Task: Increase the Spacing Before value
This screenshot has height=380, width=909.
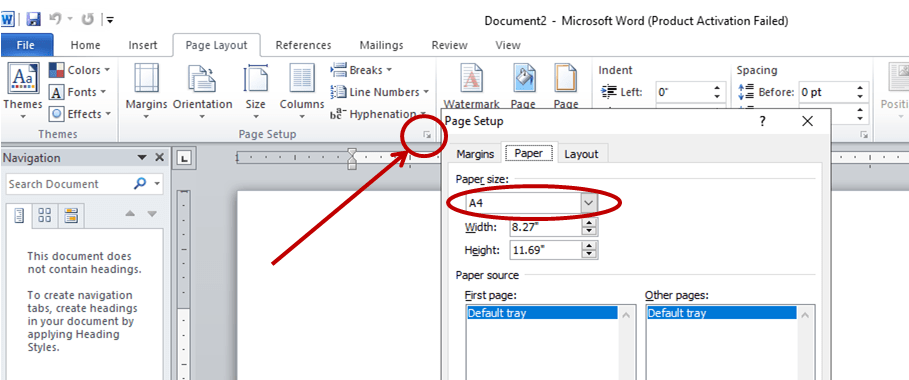Action: (861, 88)
